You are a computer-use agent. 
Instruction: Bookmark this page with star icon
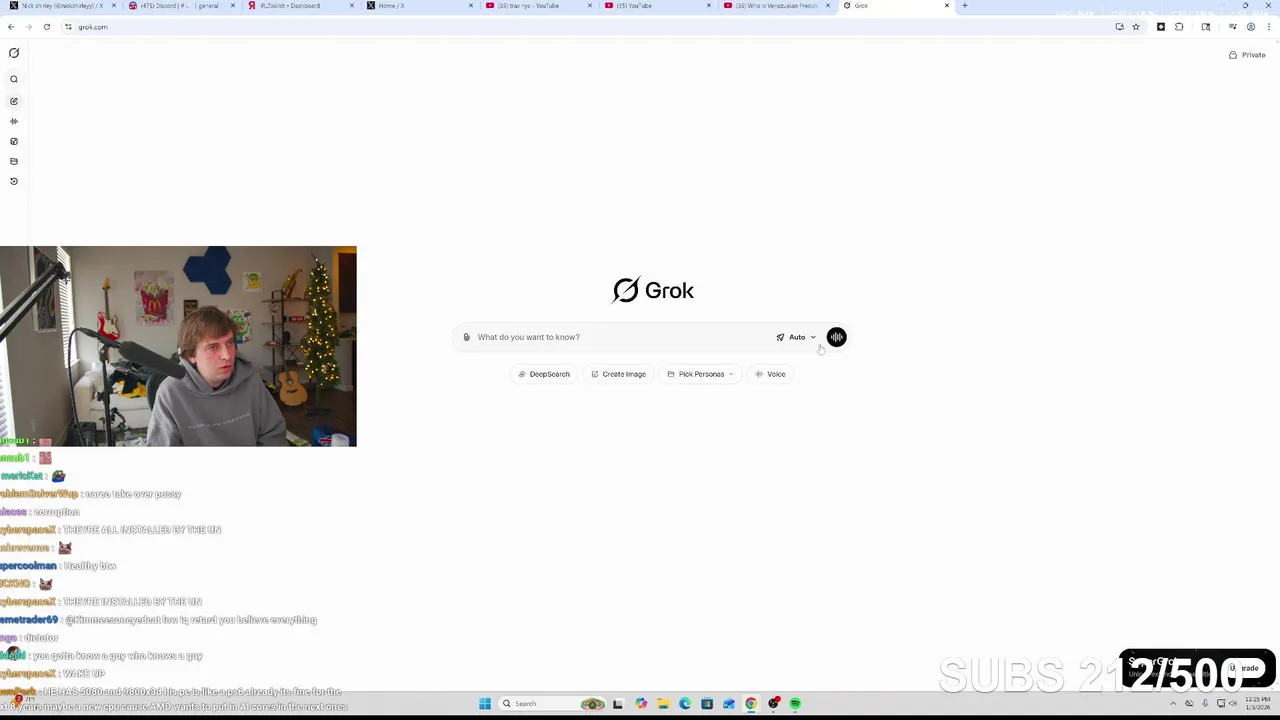[x=1136, y=27]
